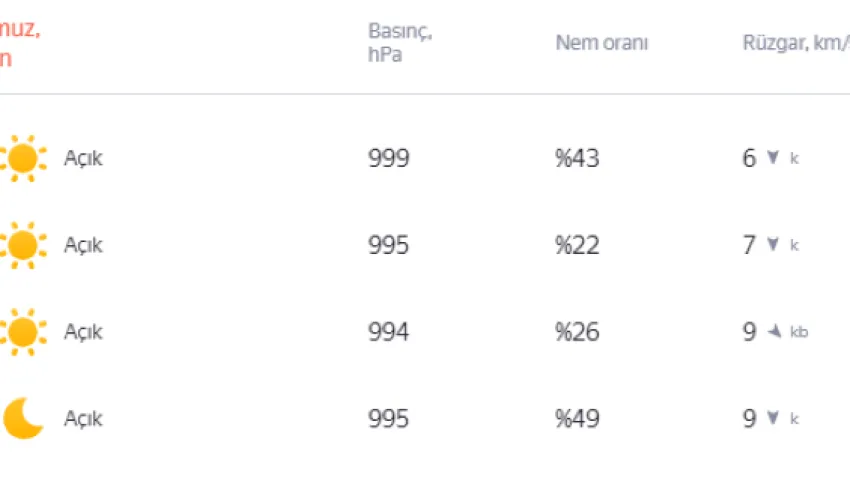The image size is (850, 478).
Task: Click the %22 humidity value
Action: coord(578,245)
